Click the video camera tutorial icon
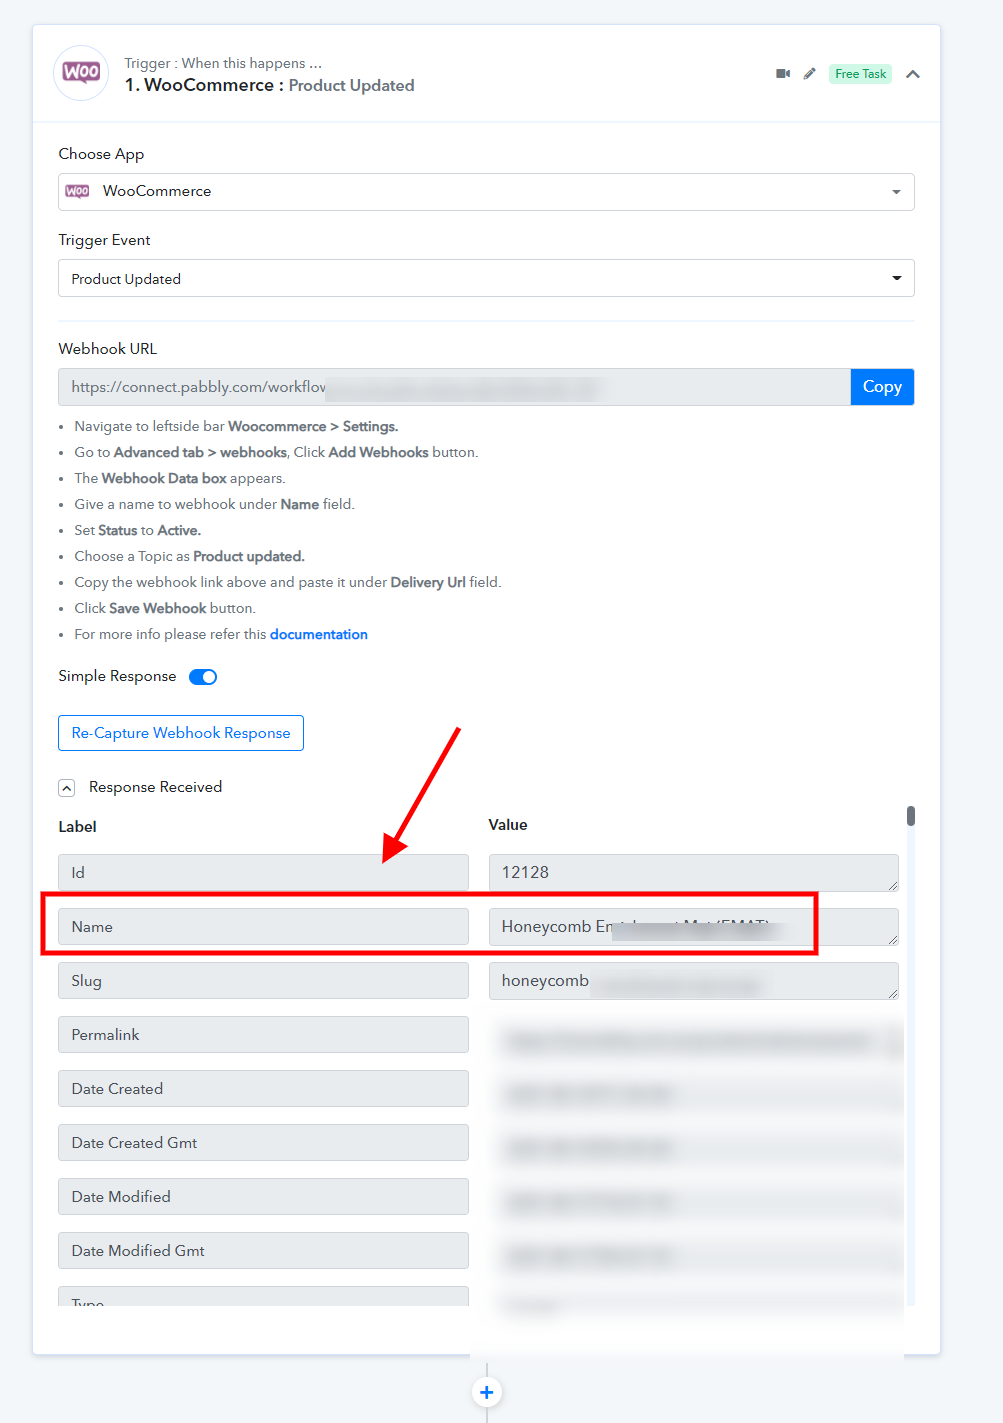 point(783,74)
